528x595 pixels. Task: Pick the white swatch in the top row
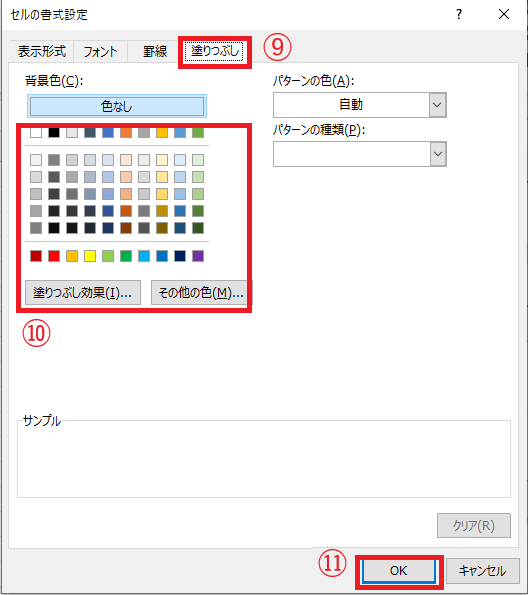click(x=36, y=132)
